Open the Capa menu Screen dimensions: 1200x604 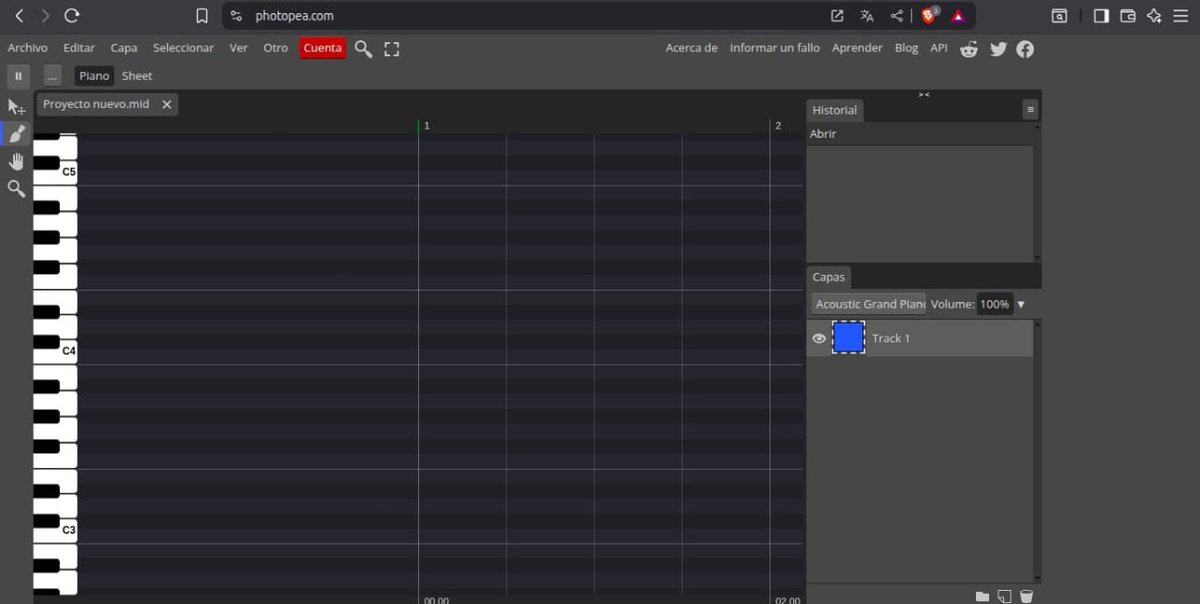[124, 48]
